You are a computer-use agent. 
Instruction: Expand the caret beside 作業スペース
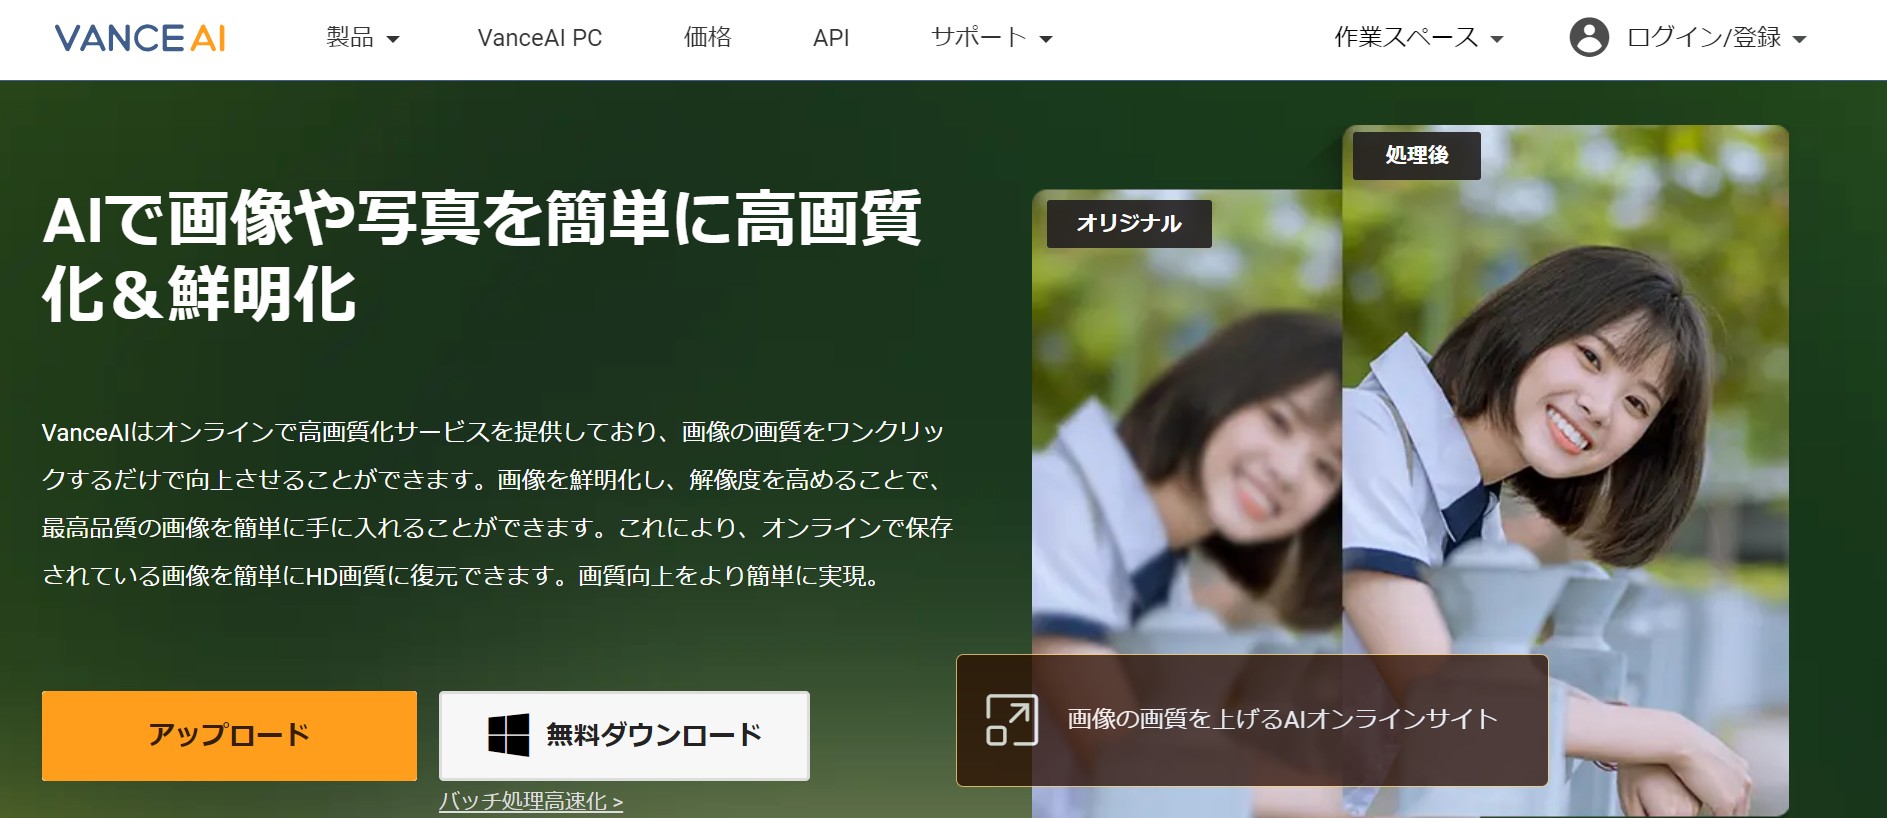[1497, 40]
